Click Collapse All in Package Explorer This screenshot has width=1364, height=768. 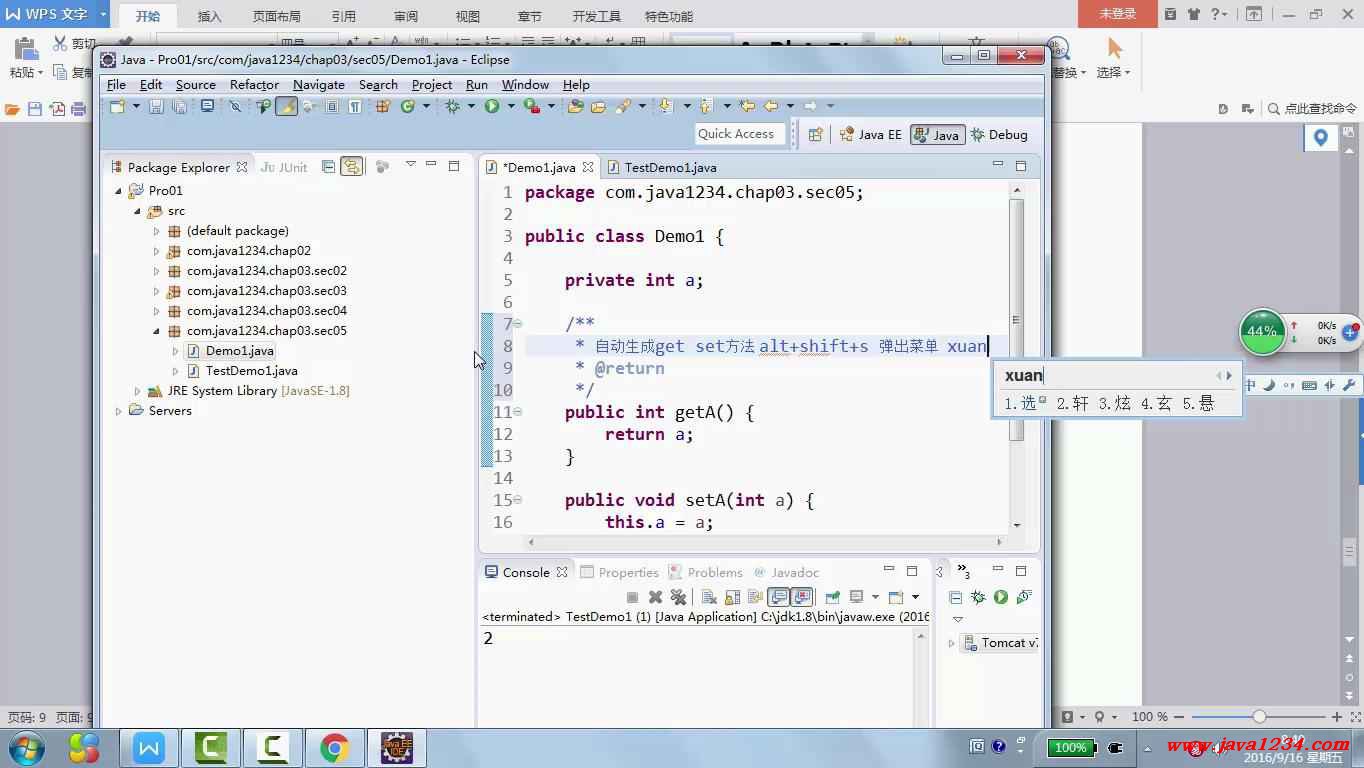[327, 167]
